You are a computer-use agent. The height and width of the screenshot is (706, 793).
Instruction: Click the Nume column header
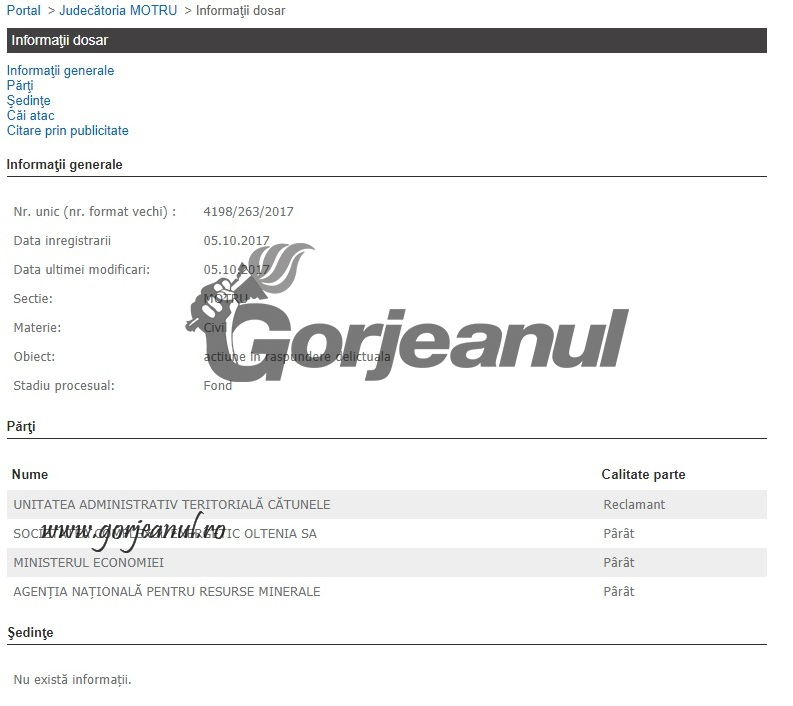(30, 475)
